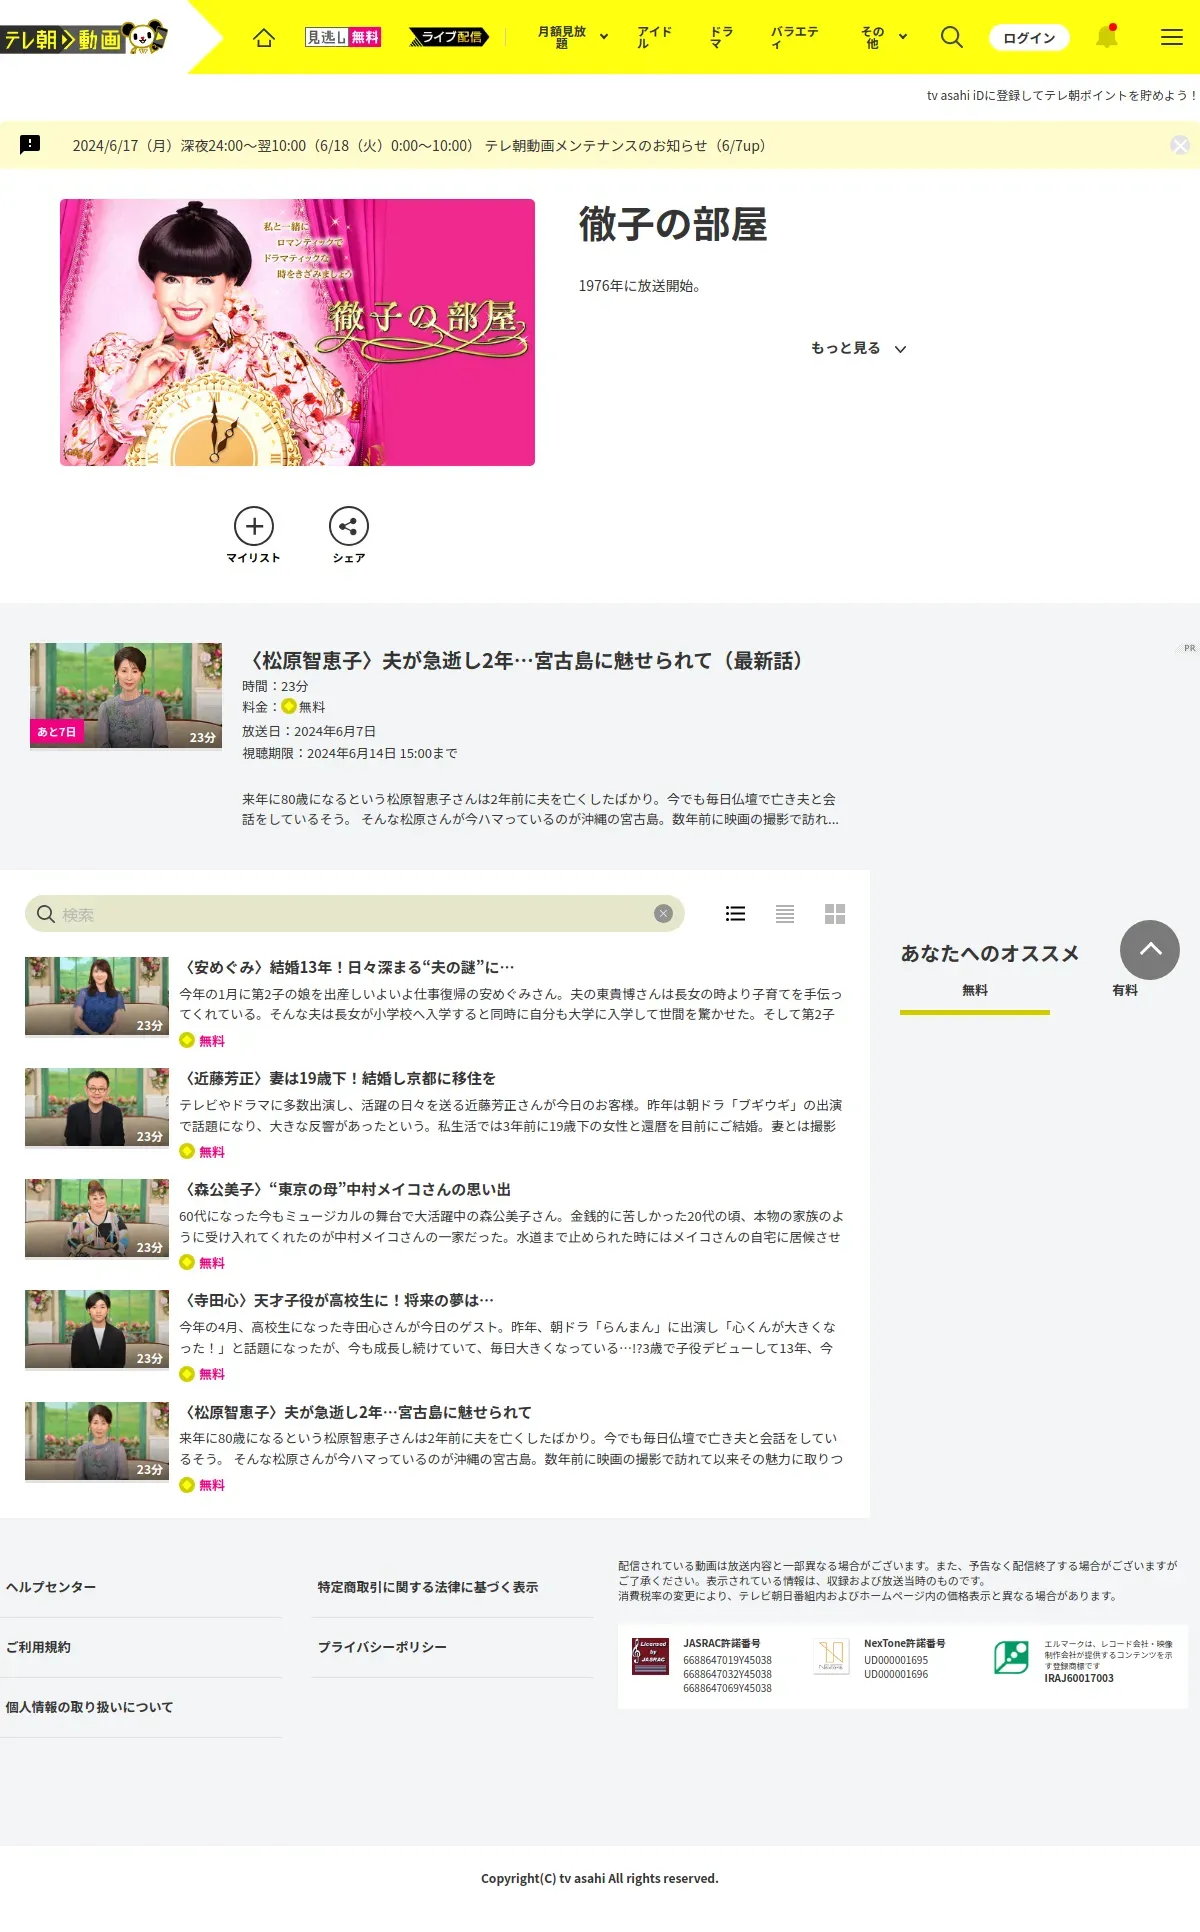This screenshot has width=1200, height=1932.
Task: Switch to grid view
Action: (x=835, y=913)
